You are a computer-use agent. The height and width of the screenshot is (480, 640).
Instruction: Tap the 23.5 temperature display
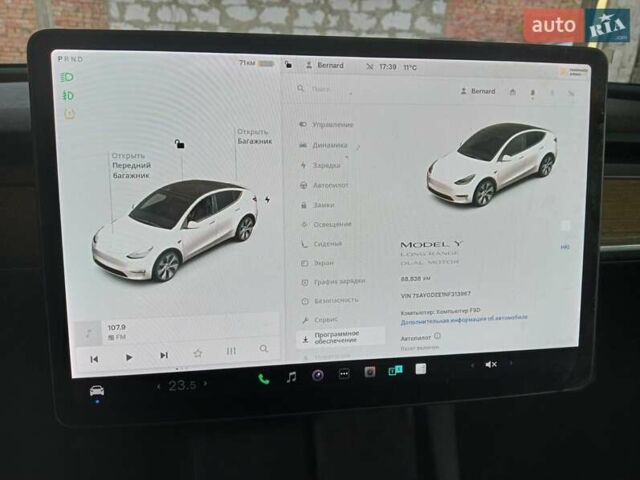pyautogui.click(x=182, y=385)
